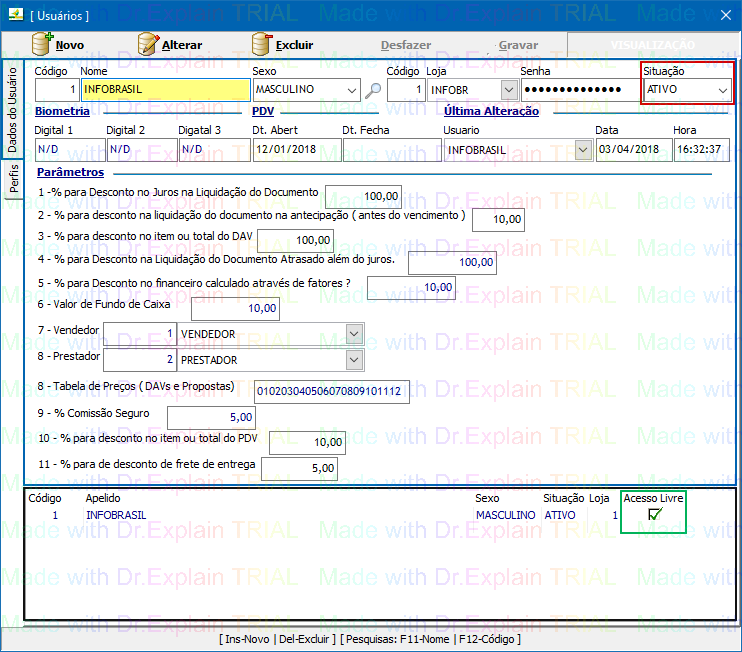Viewport: 742px width, 652px height.
Task: Click the Senha password field
Action: [x=578, y=90]
